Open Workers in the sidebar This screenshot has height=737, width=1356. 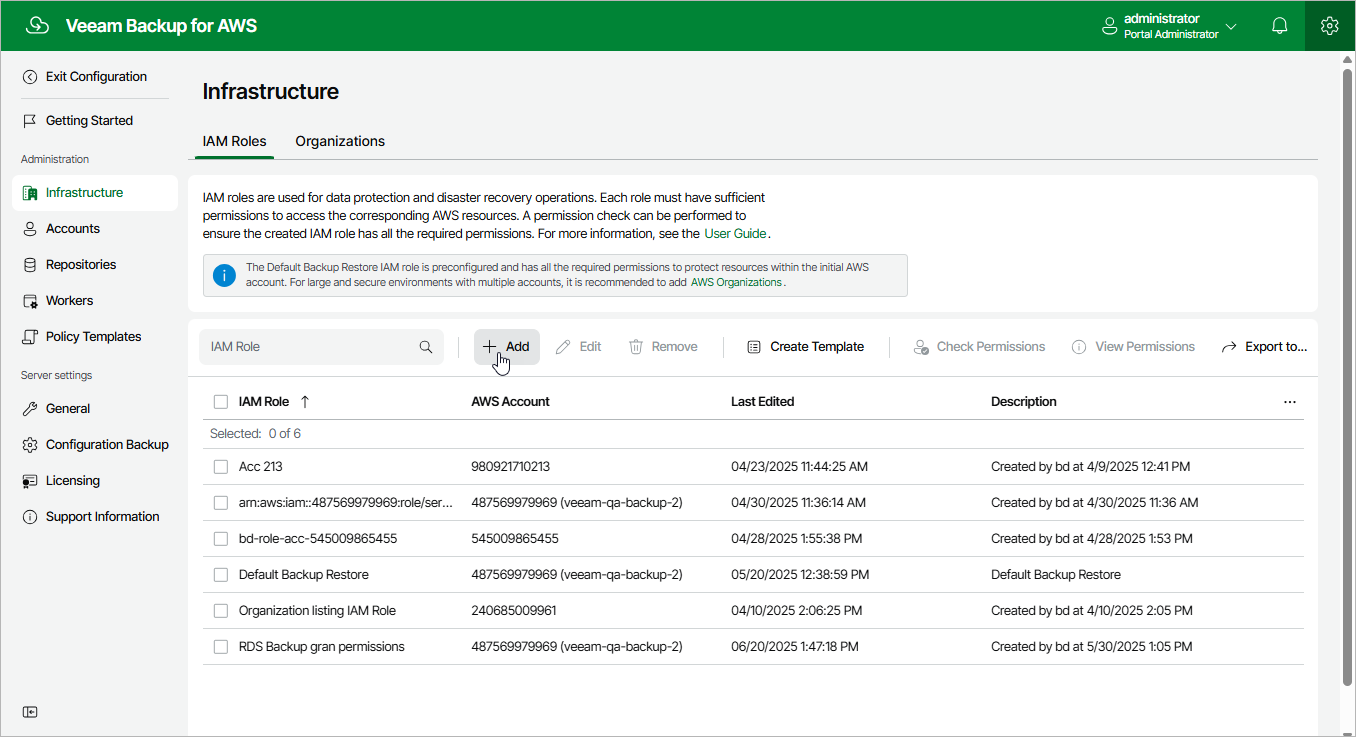(x=95, y=301)
